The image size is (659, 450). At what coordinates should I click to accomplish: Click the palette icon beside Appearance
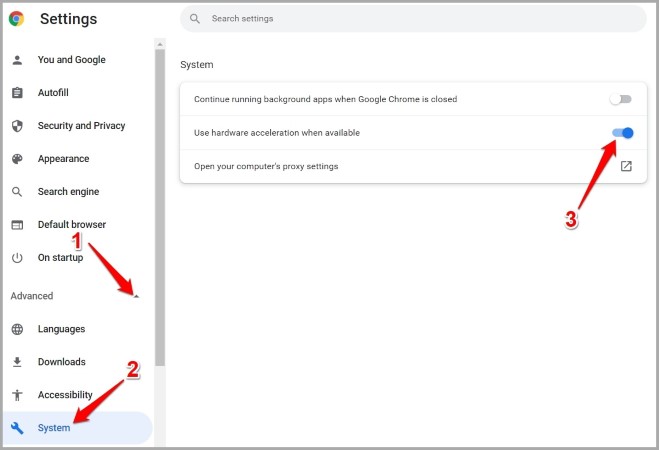pyautogui.click(x=17, y=159)
